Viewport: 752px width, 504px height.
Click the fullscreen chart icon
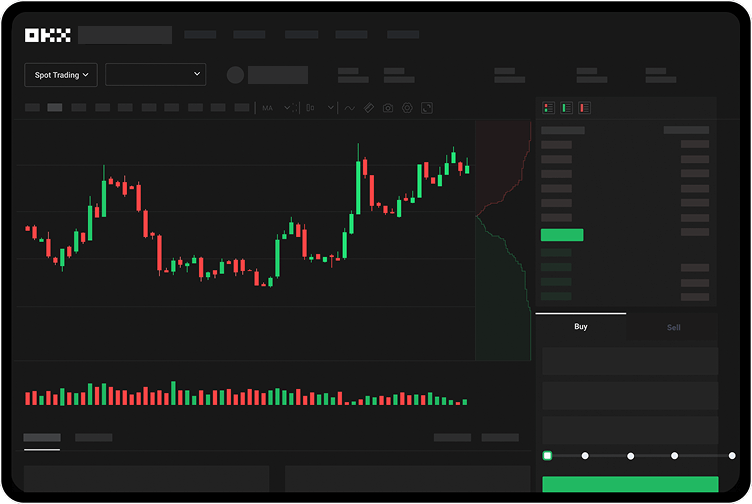[x=426, y=108]
